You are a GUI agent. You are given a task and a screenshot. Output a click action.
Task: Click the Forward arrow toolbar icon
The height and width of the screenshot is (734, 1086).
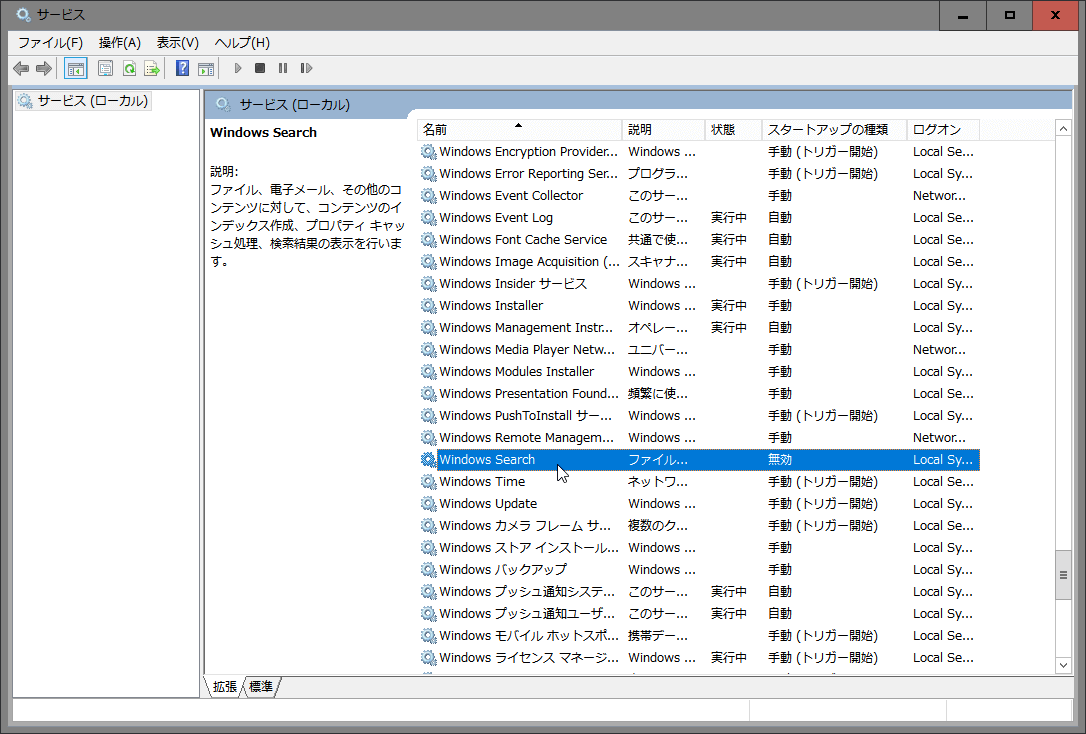click(x=44, y=68)
